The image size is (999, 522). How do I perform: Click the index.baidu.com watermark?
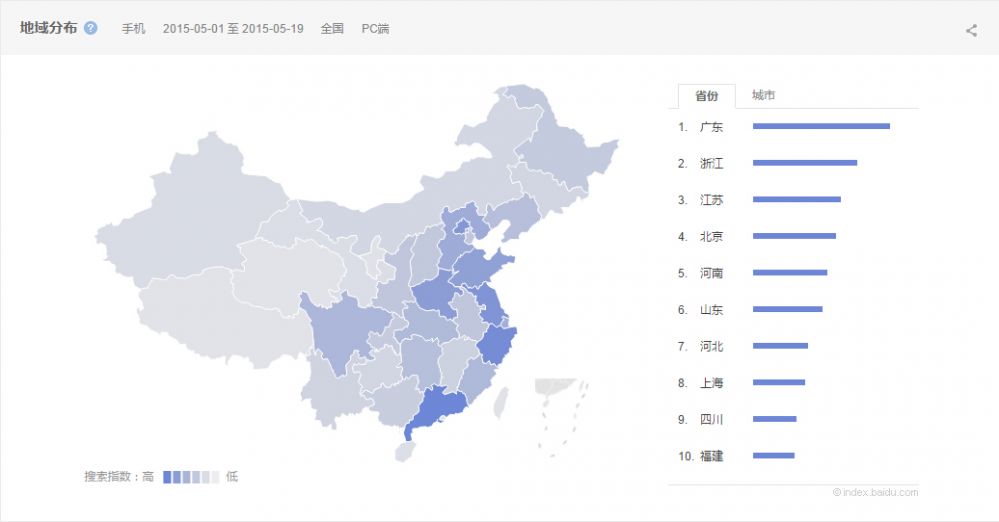pyautogui.click(x=875, y=492)
